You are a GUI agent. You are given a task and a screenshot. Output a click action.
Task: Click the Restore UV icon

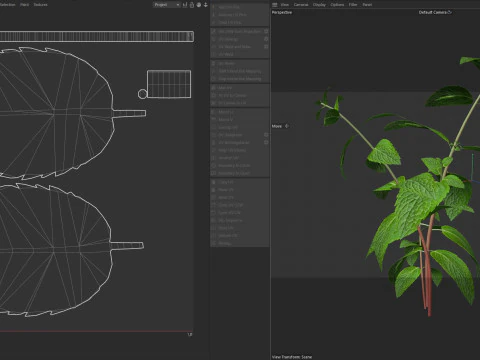pos(214,235)
